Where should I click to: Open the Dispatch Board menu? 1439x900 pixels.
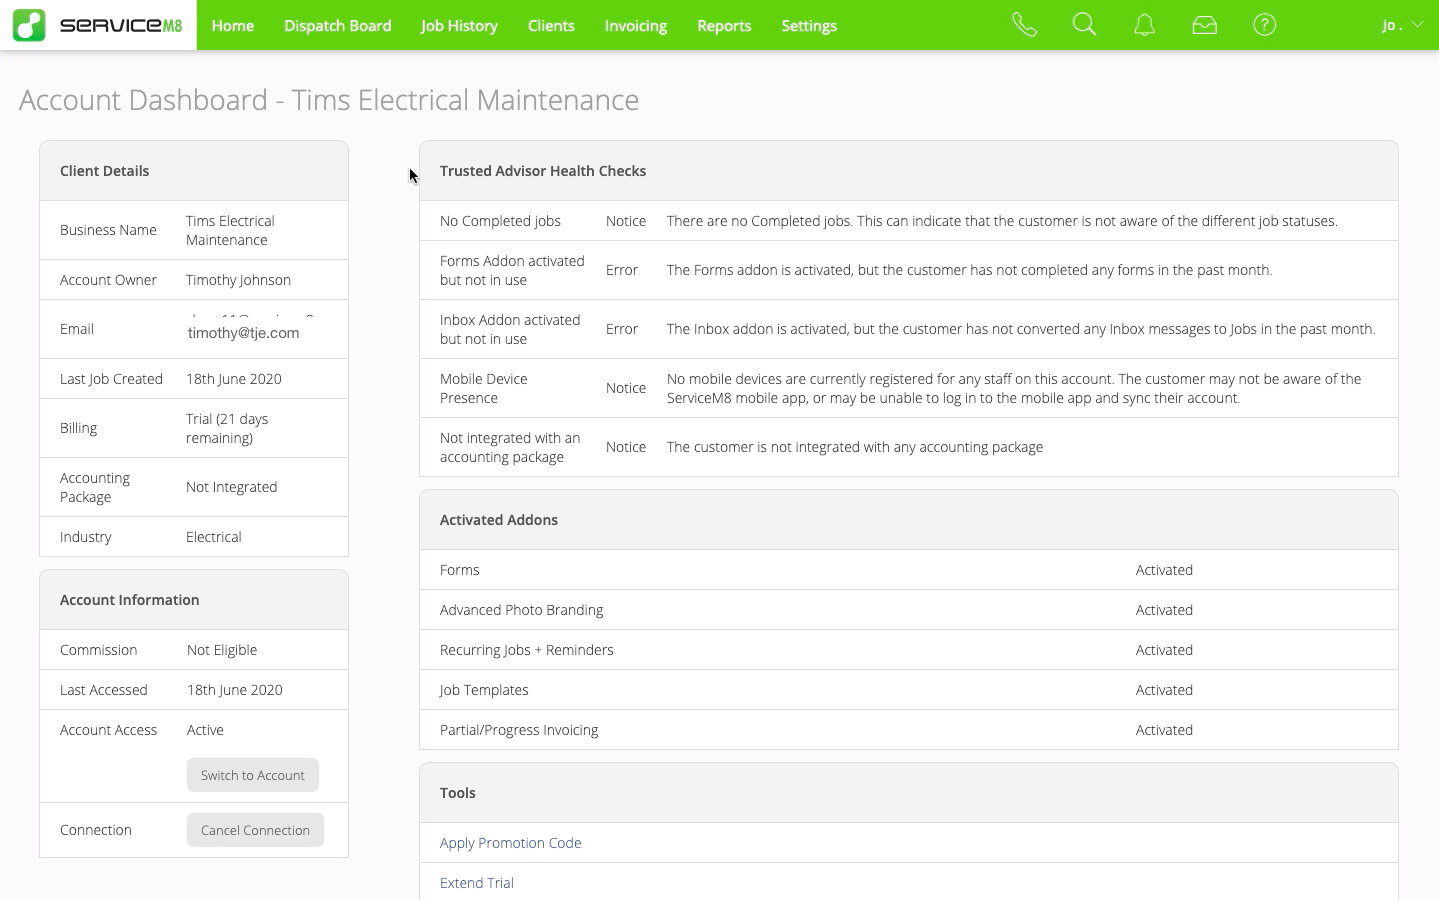(337, 26)
